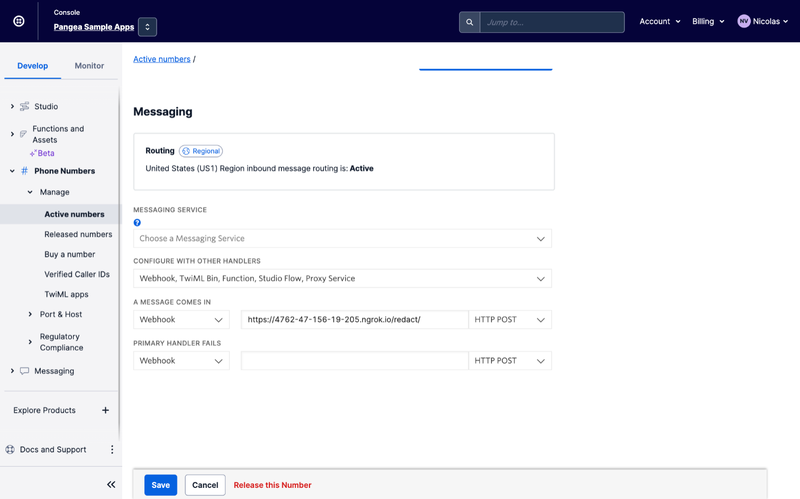Select Buy a number in sidebar
800x499 pixels.
70,254
